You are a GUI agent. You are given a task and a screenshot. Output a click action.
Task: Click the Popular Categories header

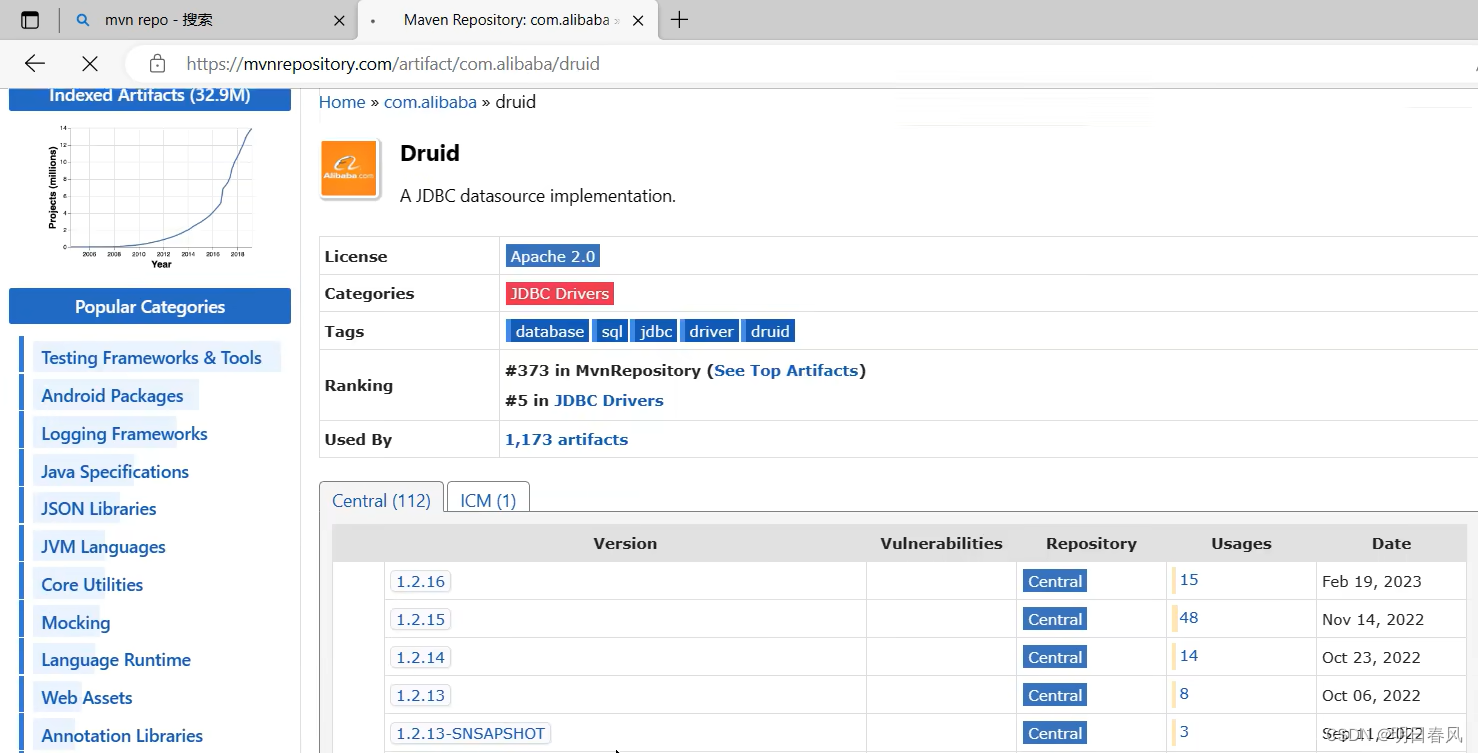[x=150, y=307]
